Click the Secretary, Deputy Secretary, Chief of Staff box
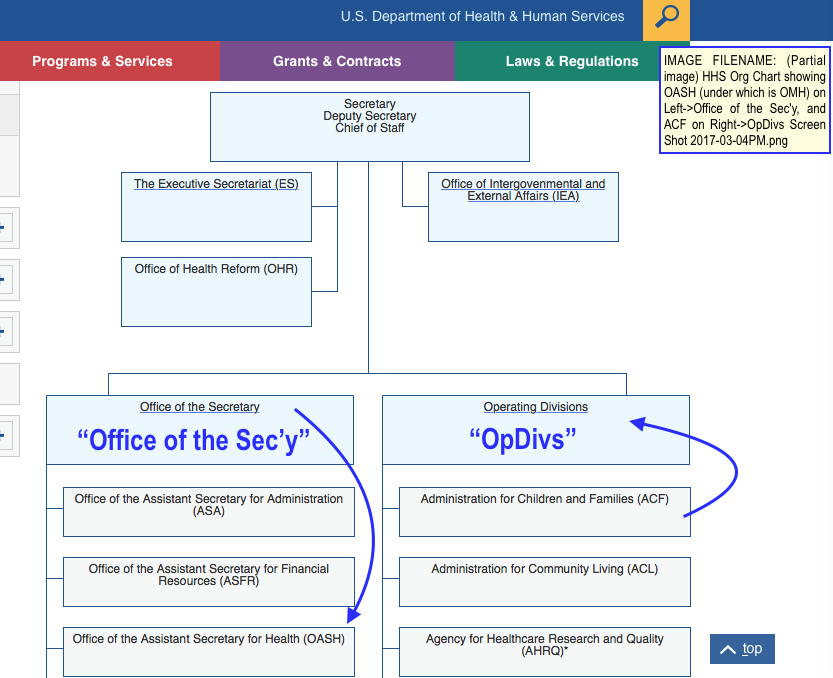The image size is (833, 678). point(369,126)
